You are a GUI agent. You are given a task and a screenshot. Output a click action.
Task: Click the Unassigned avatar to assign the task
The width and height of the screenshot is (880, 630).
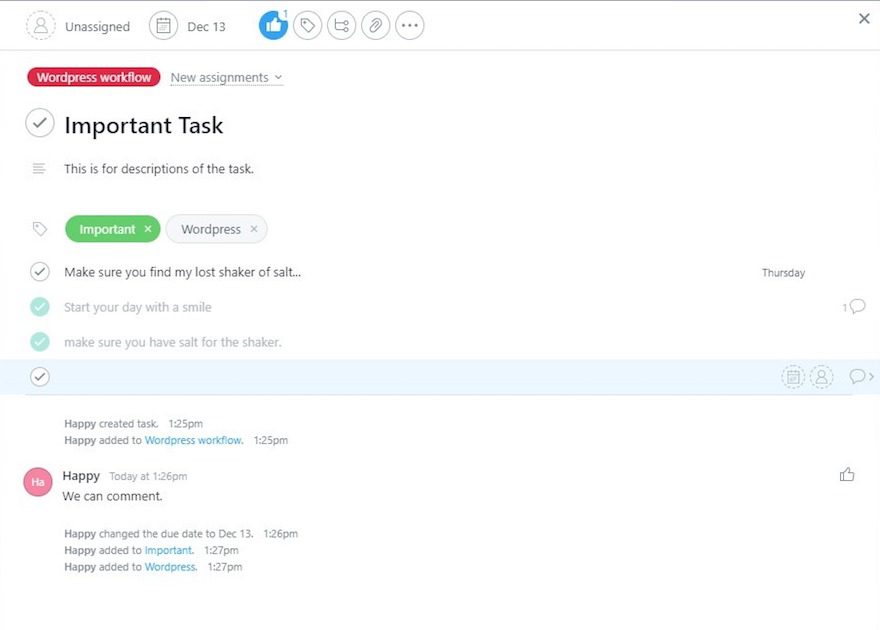click(40, 25)
